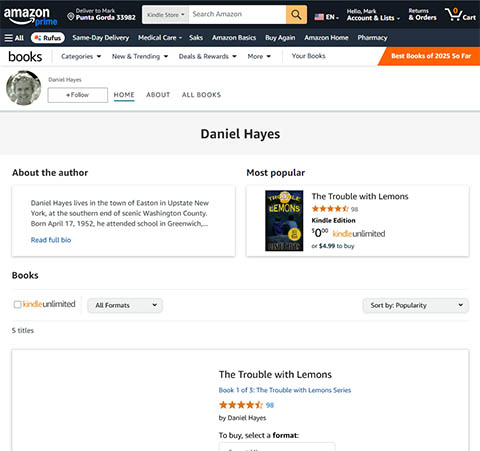The width and height of the screenshot is (480, 451).
Task: Open the All hamburger menu
Action: (14, 38)
